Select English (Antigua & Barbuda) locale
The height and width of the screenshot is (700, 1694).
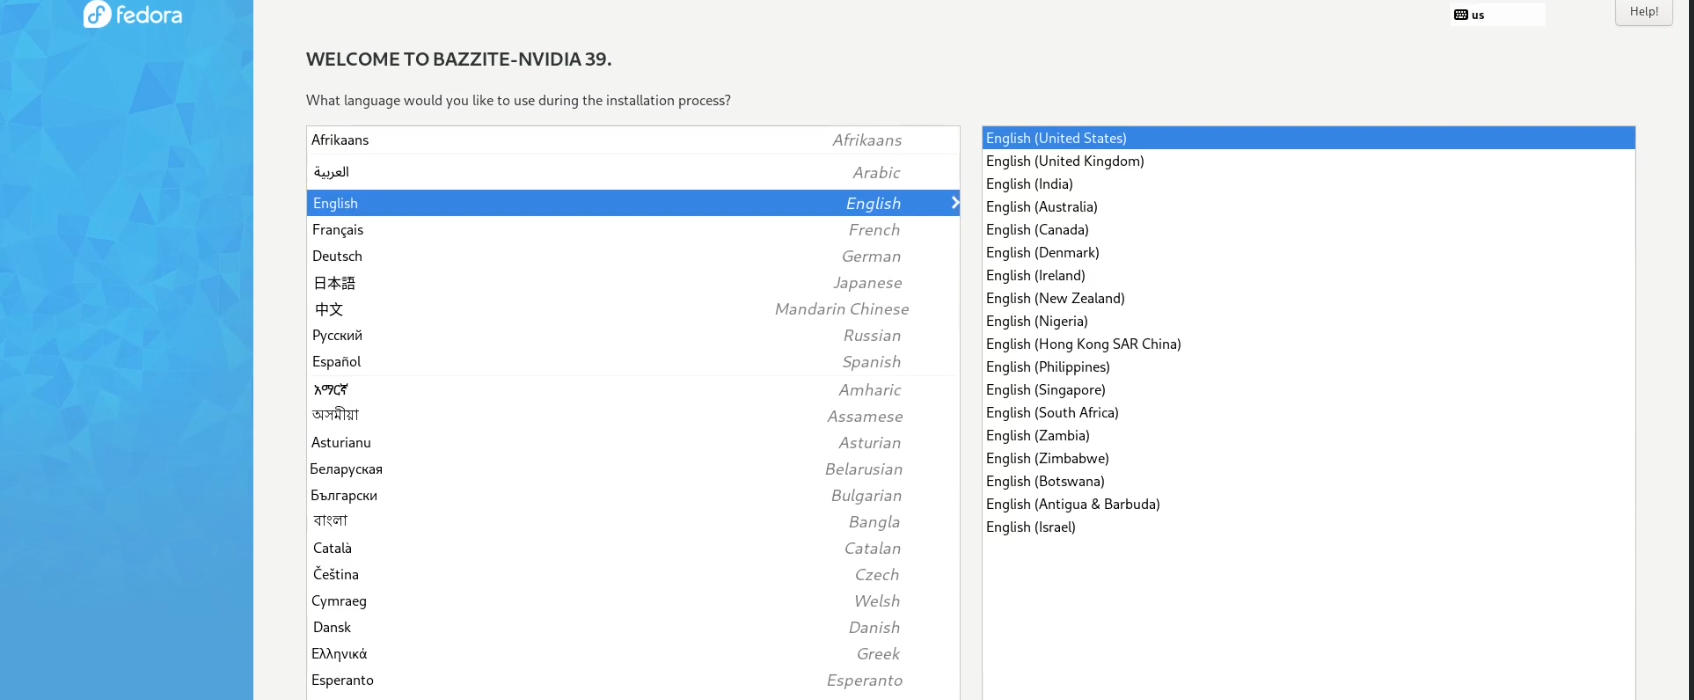point(1308,504)
